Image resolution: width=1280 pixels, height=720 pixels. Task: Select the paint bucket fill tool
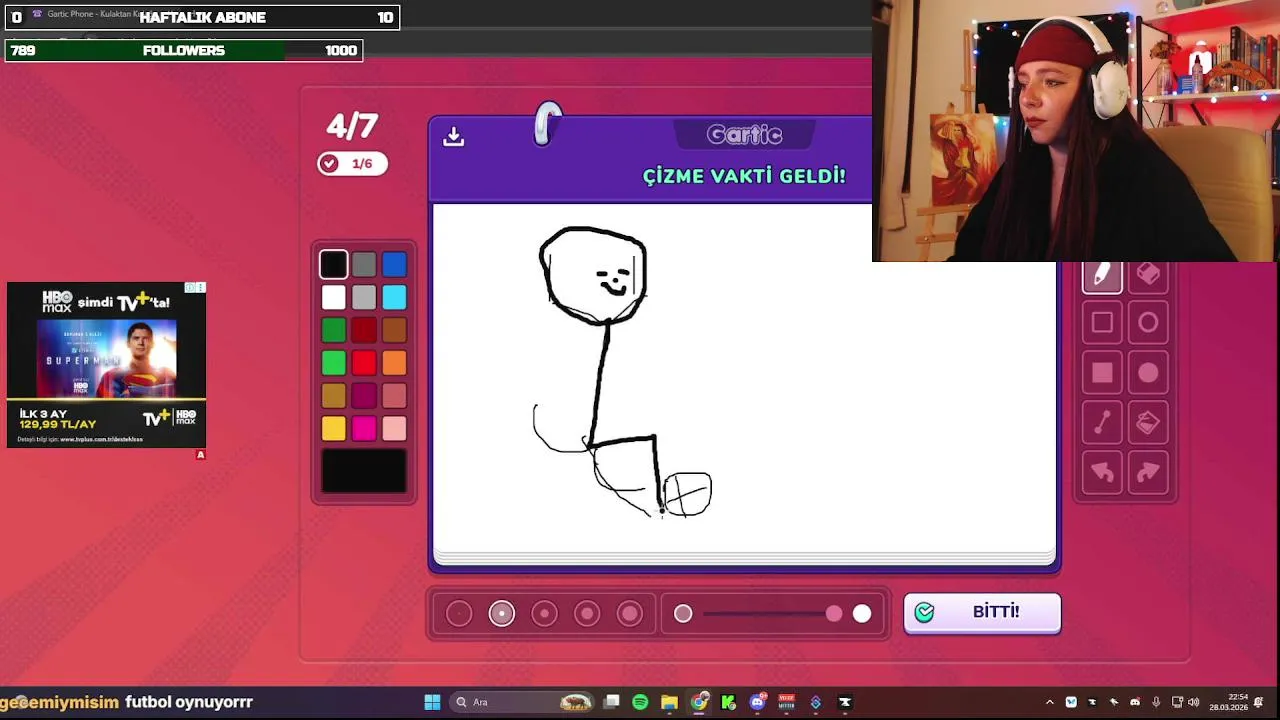pos(1148,423)
